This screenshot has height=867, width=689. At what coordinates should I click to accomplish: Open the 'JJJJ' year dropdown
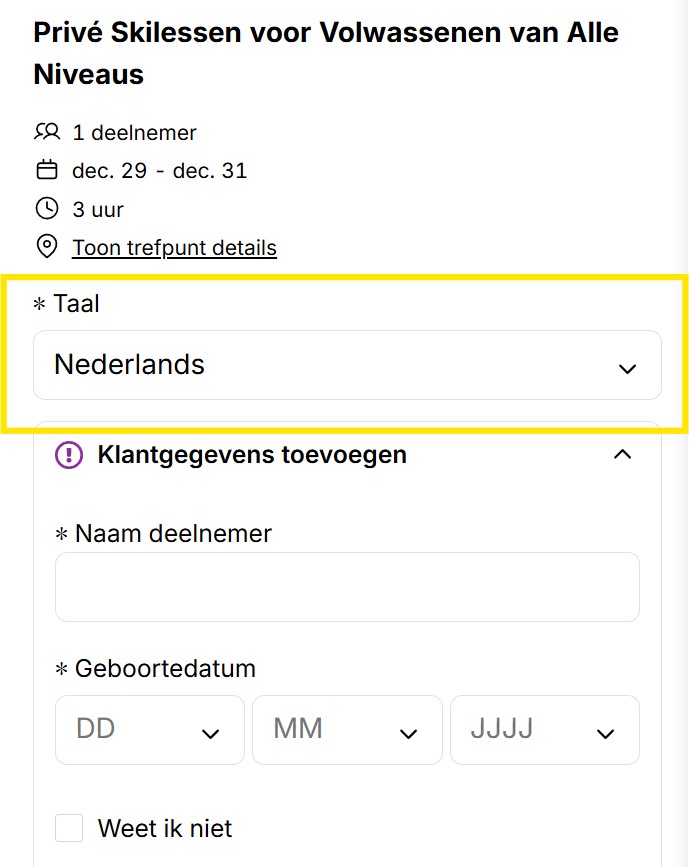click(544, 730)
